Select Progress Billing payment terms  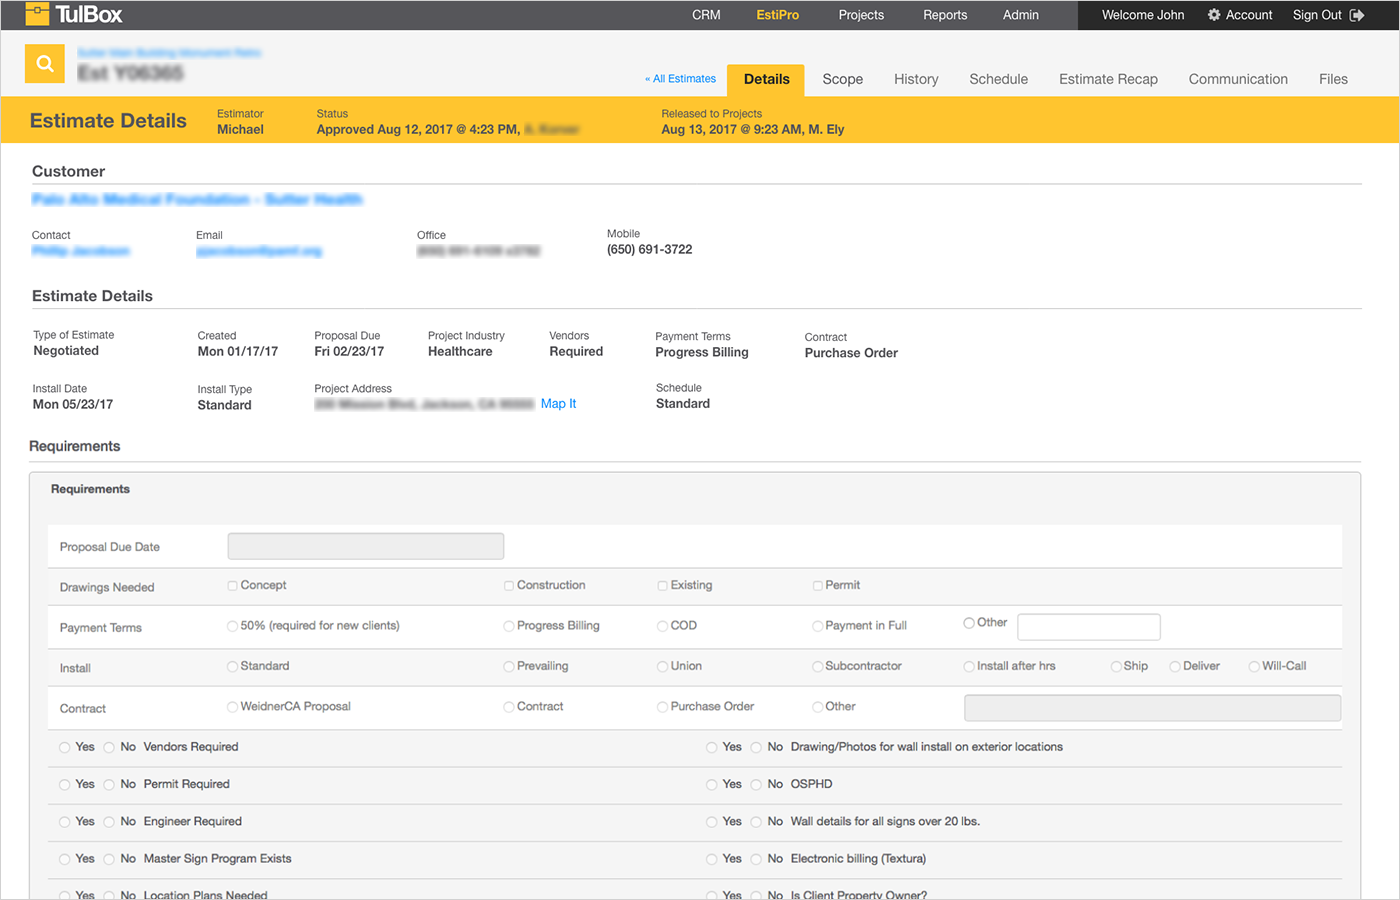click(509, 626)
